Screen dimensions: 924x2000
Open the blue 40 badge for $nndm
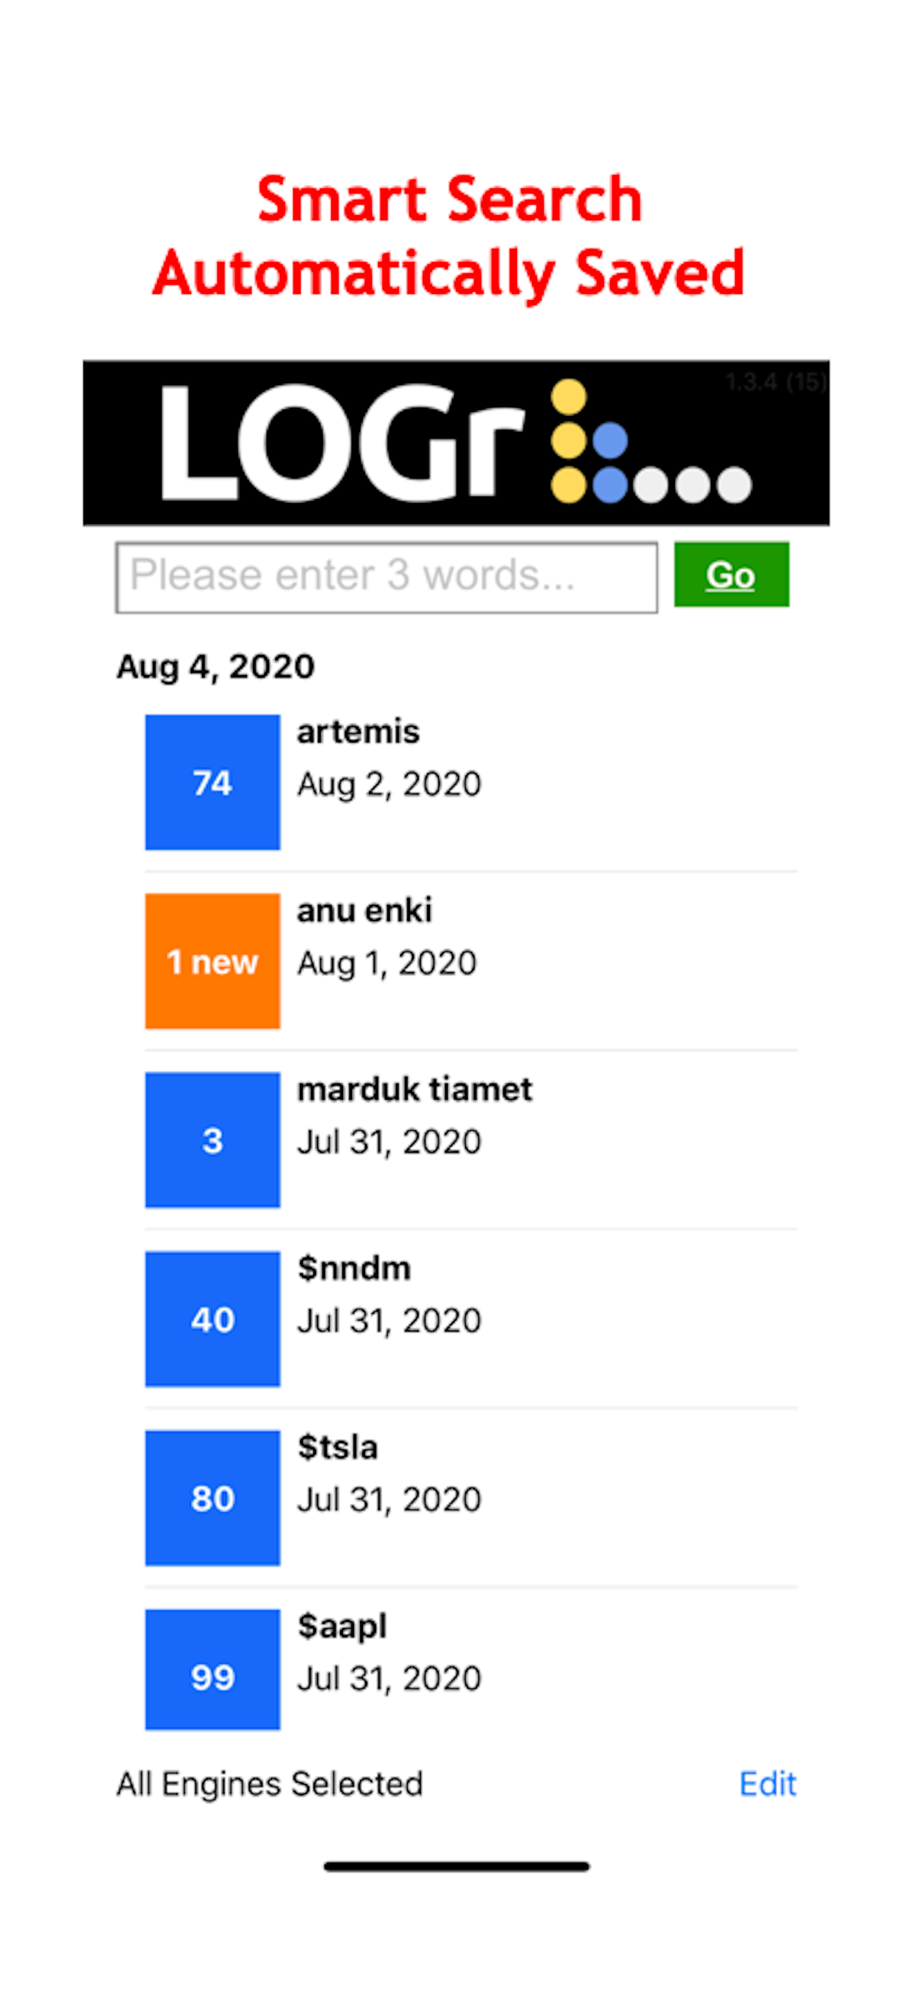pyautogui.click(x=212, y=1319)
